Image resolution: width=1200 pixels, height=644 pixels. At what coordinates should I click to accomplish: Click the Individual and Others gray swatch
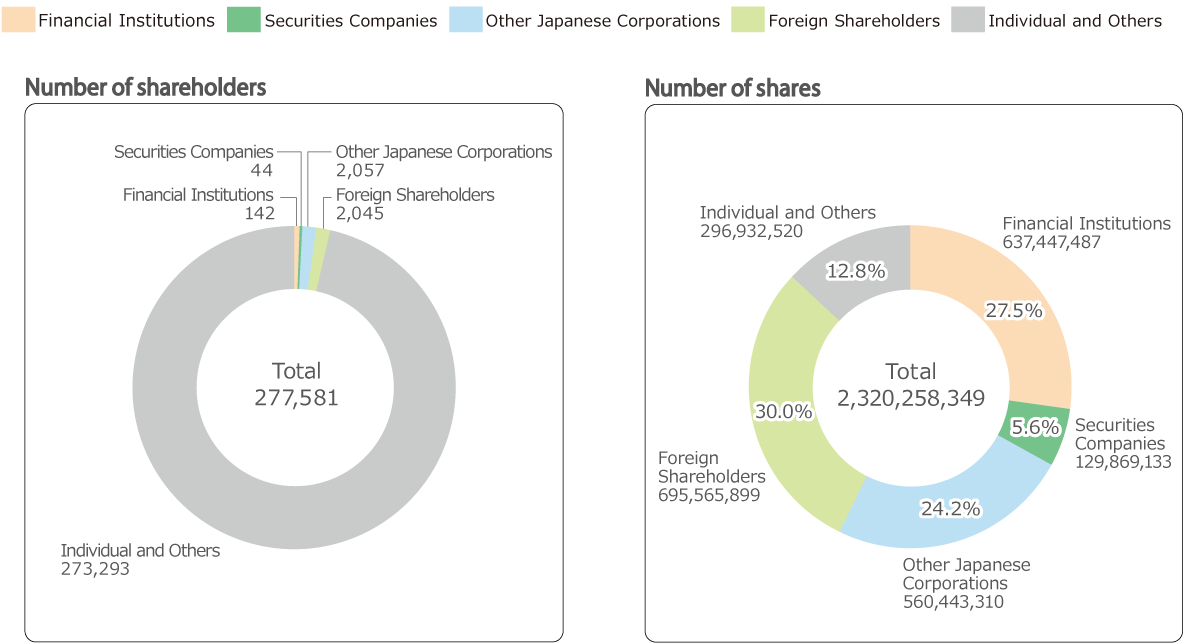coord(966,19)
